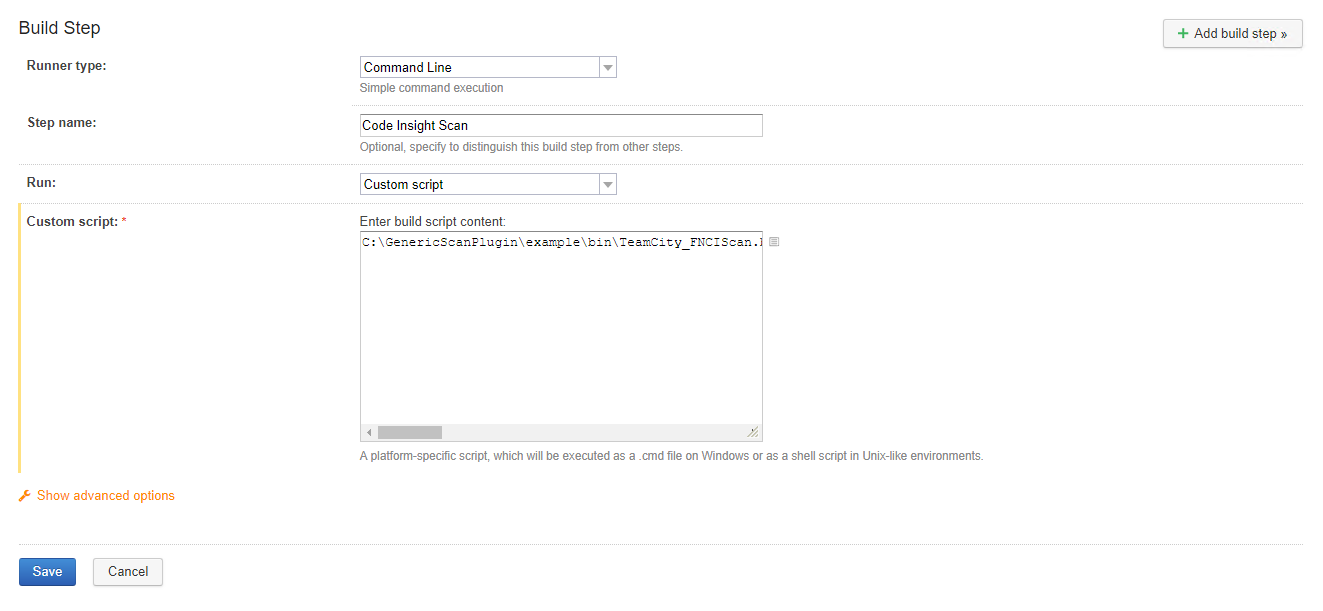The image size is (1323, 611).
Task: Click the horizontal scrollbar thumb in script box
Action: [410, 433]
